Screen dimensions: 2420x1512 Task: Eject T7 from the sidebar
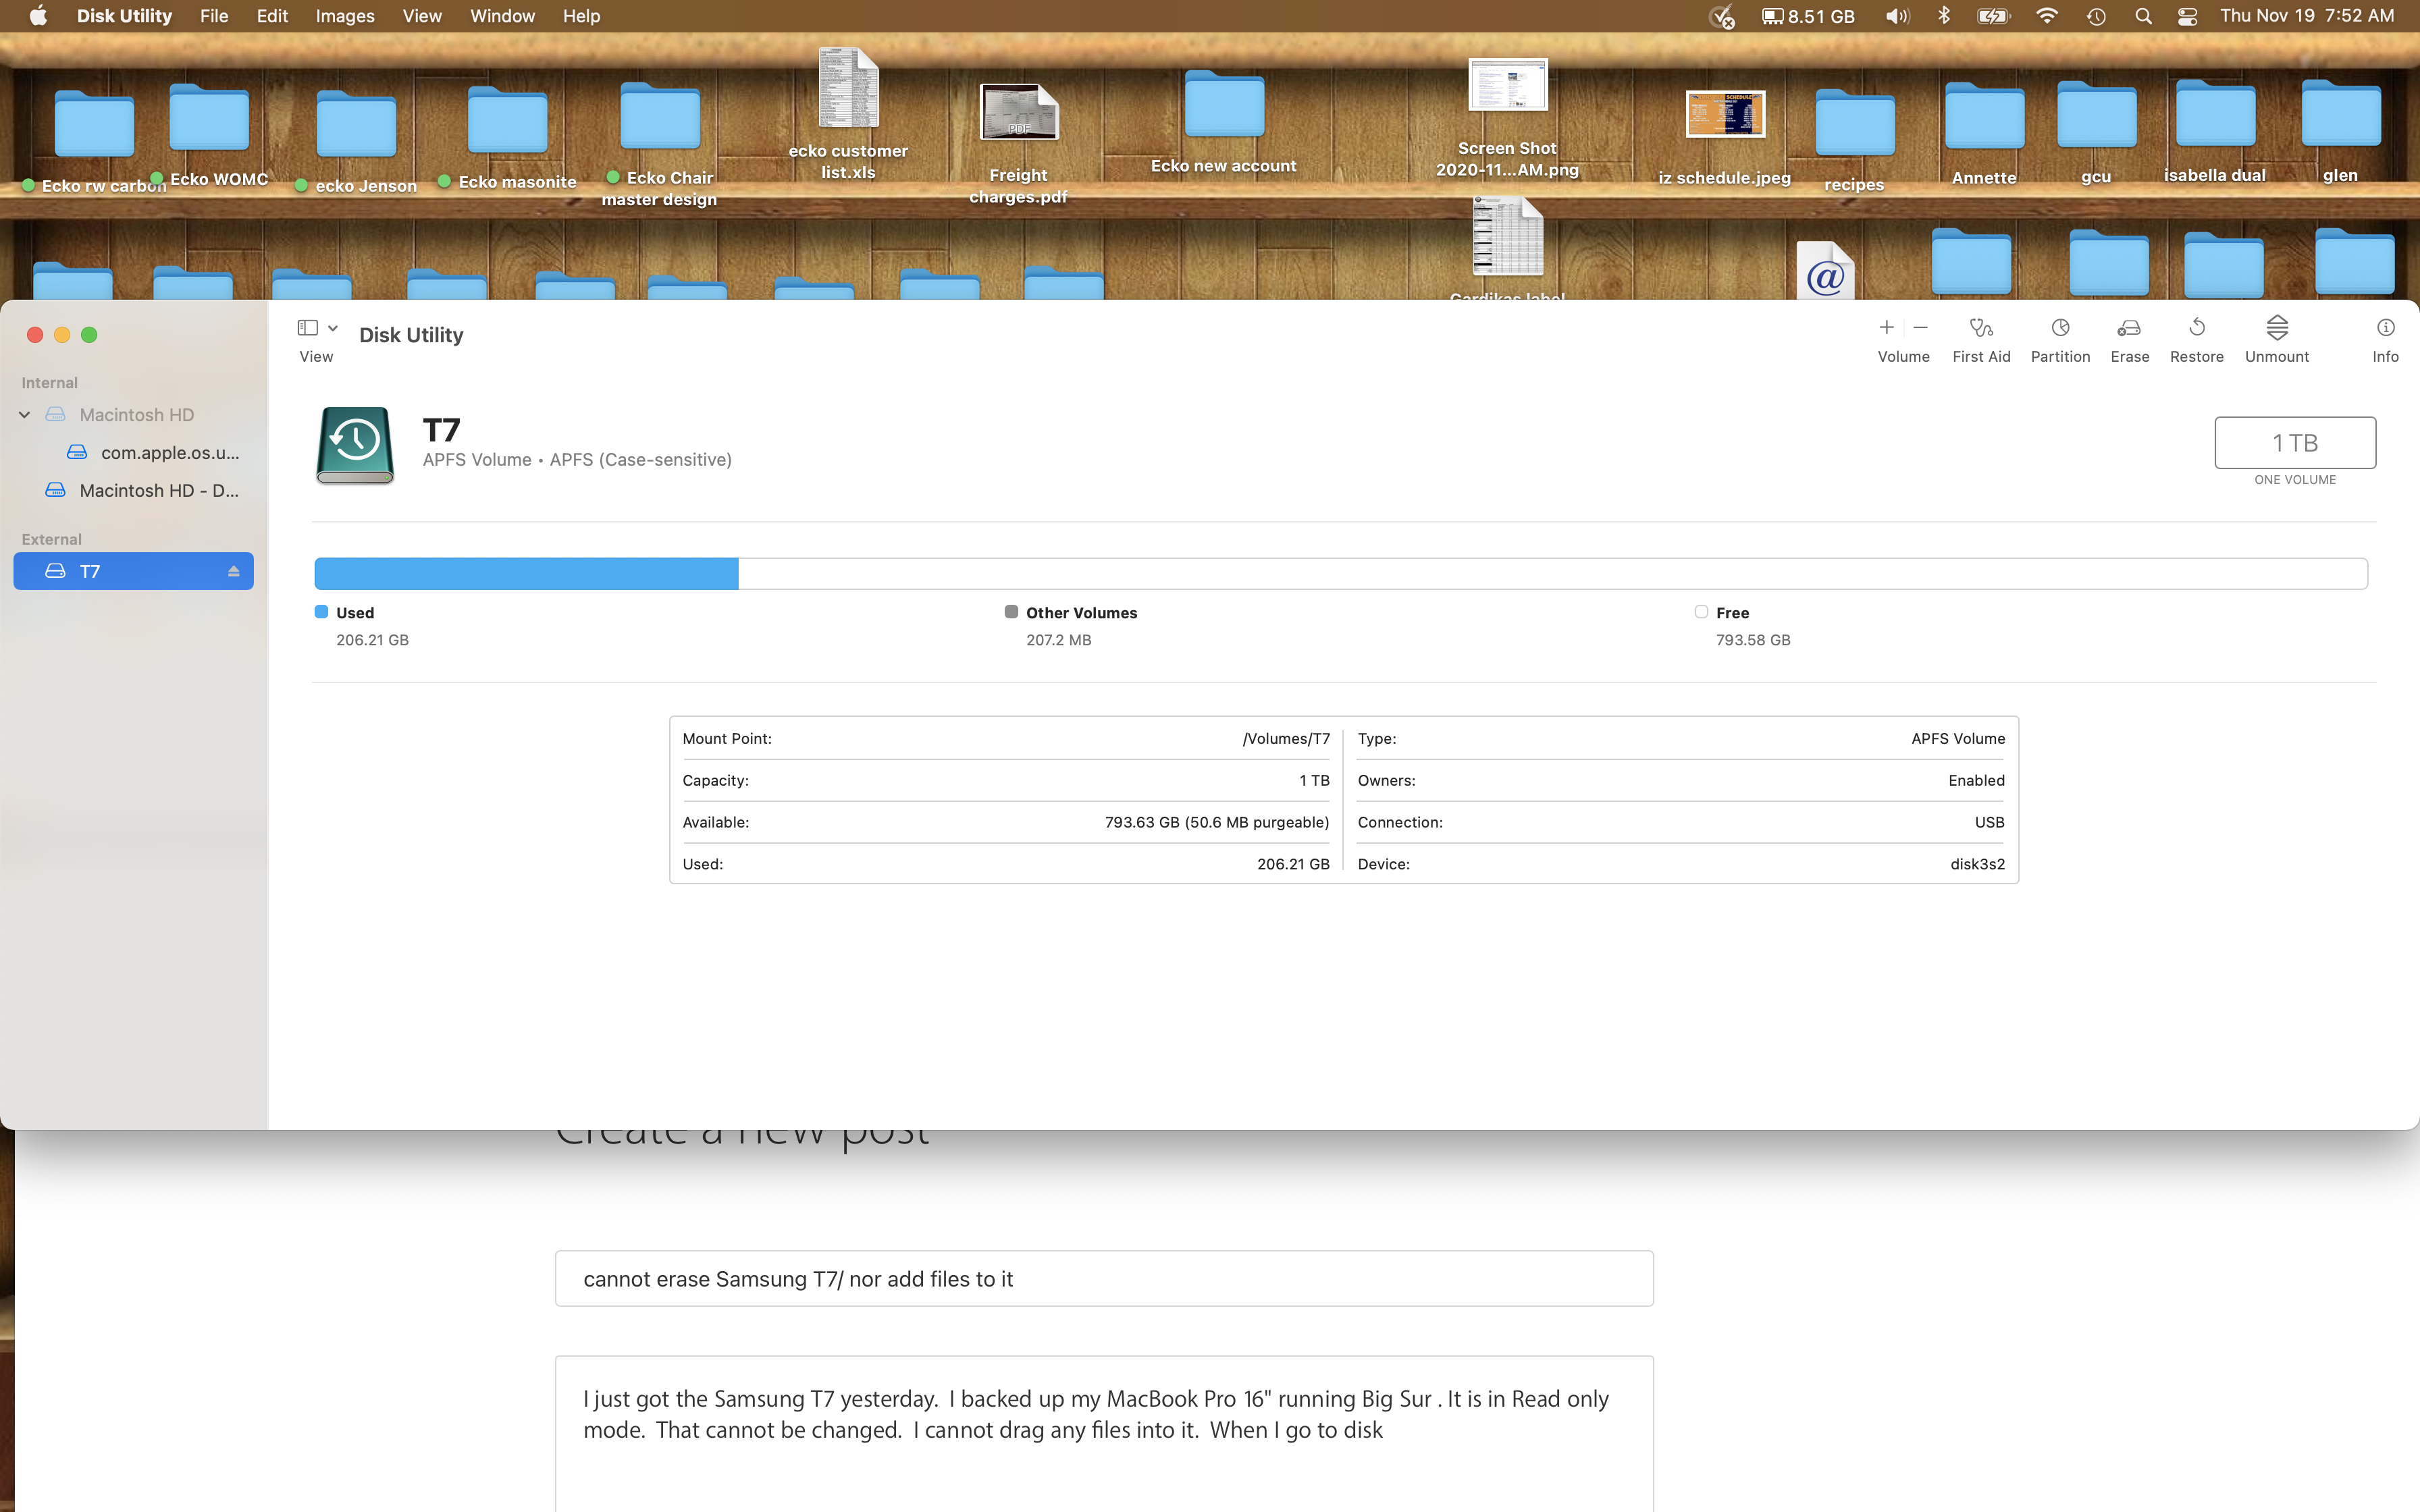pyautogui.click(x=233, y=571)
